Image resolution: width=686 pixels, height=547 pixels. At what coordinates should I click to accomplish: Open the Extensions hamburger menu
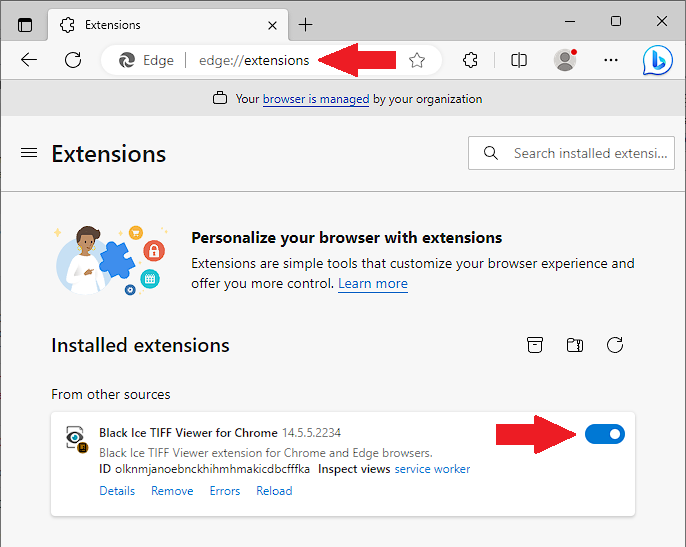tap(29, 153)
